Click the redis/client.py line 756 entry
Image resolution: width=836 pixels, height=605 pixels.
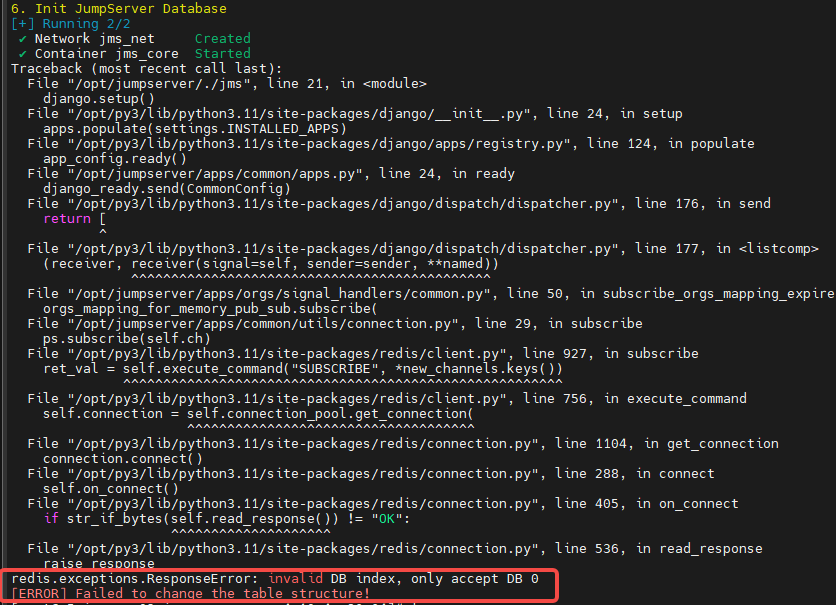387,398
